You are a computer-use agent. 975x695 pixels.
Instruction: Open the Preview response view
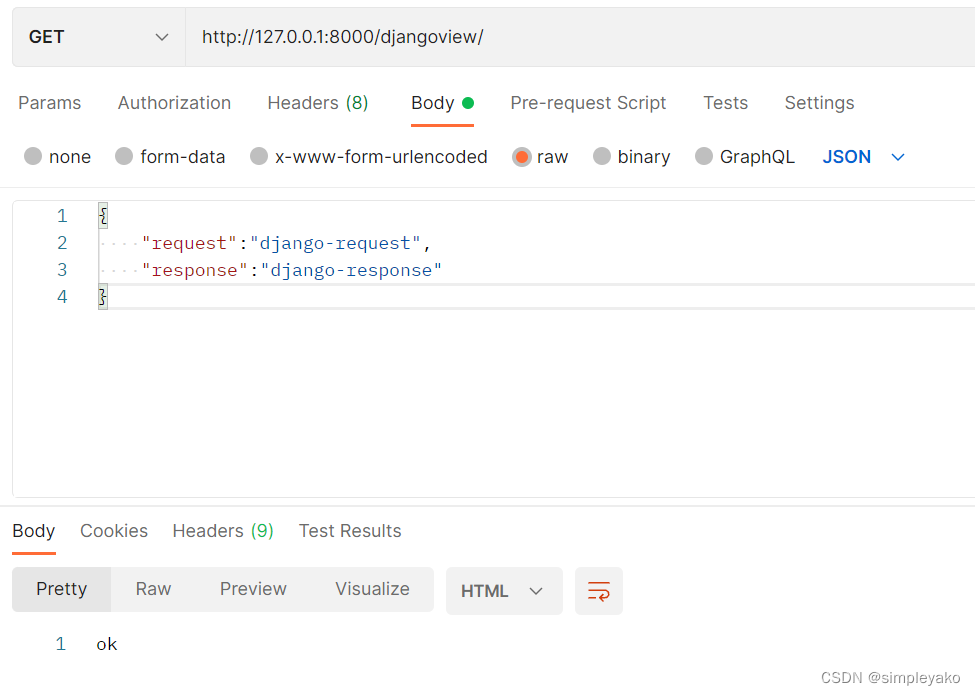point(253,589)
